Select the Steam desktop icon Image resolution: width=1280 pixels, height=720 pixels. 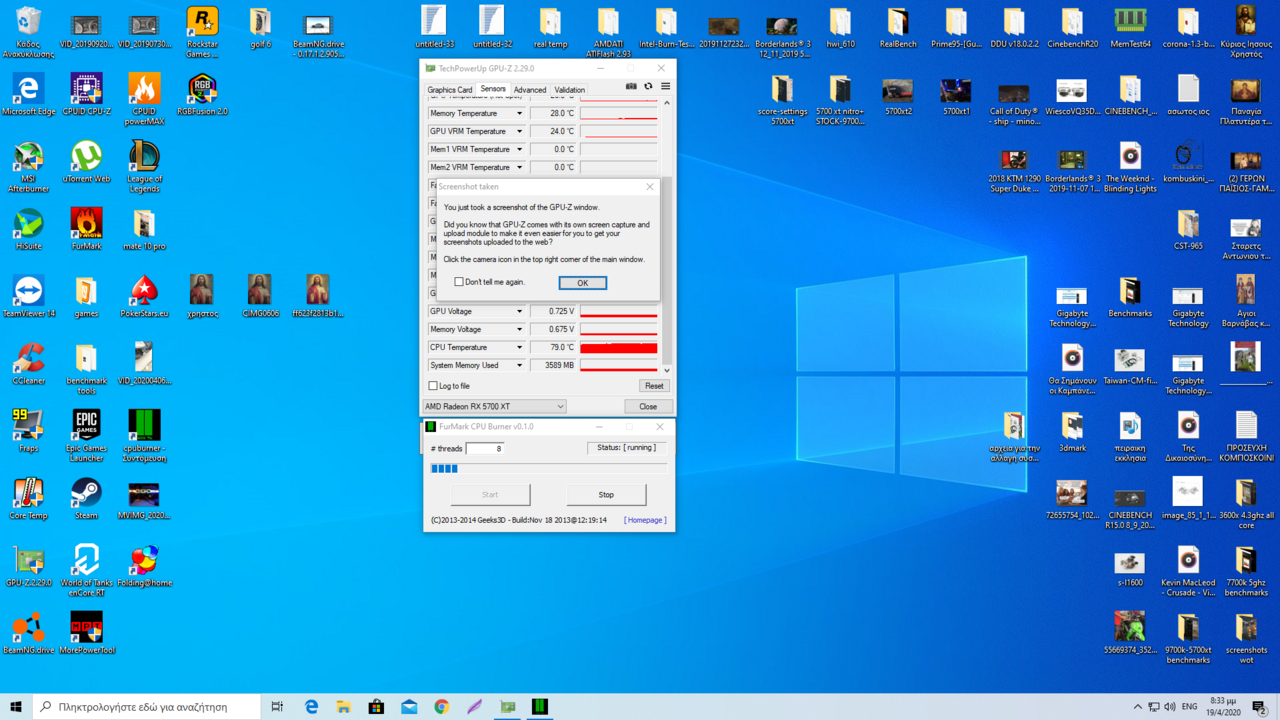point(86,498)
